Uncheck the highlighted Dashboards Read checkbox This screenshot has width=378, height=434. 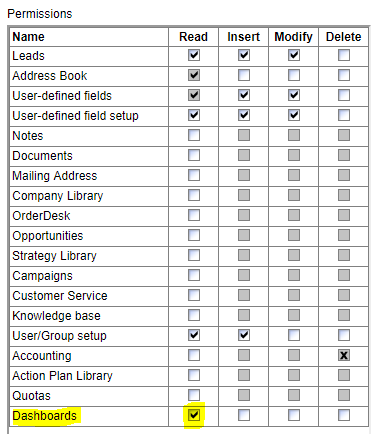194,415
